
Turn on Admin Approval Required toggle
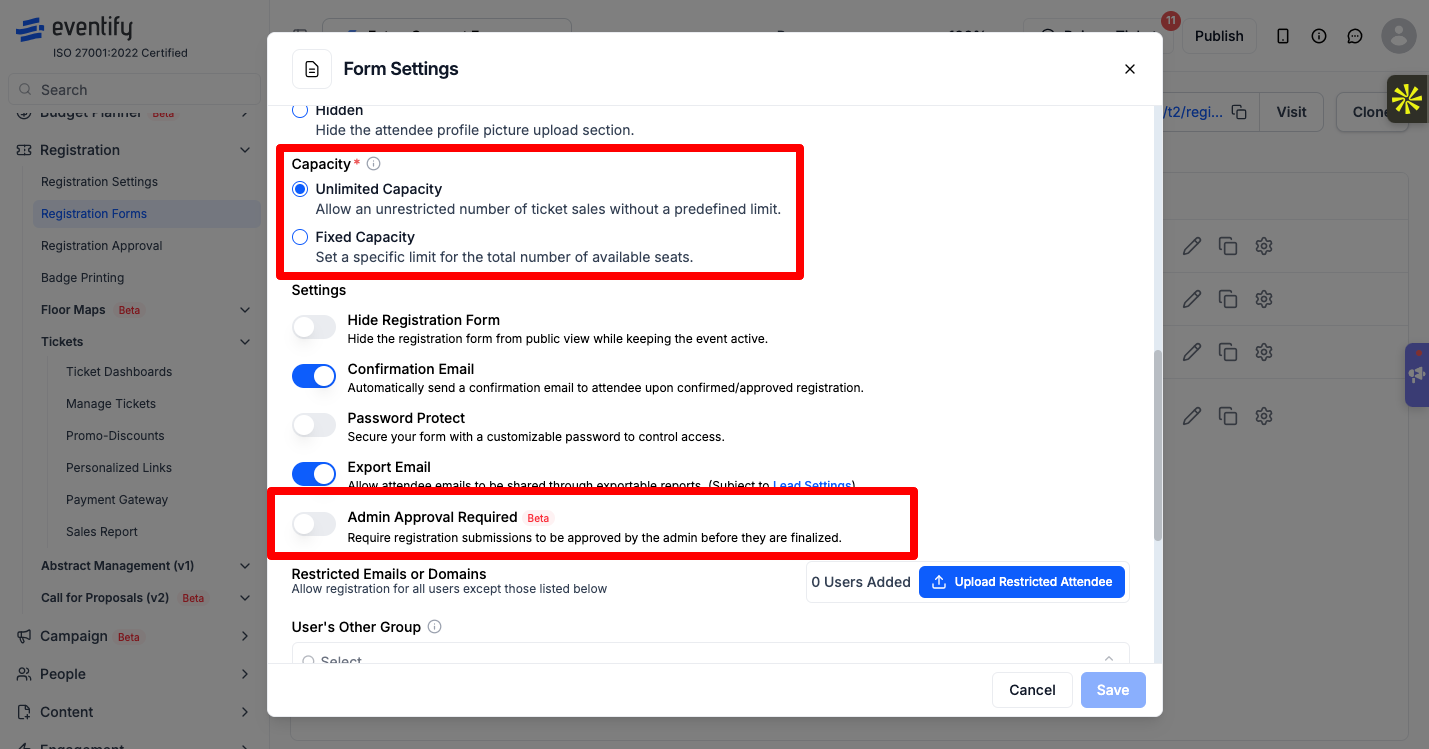[314, 524]
